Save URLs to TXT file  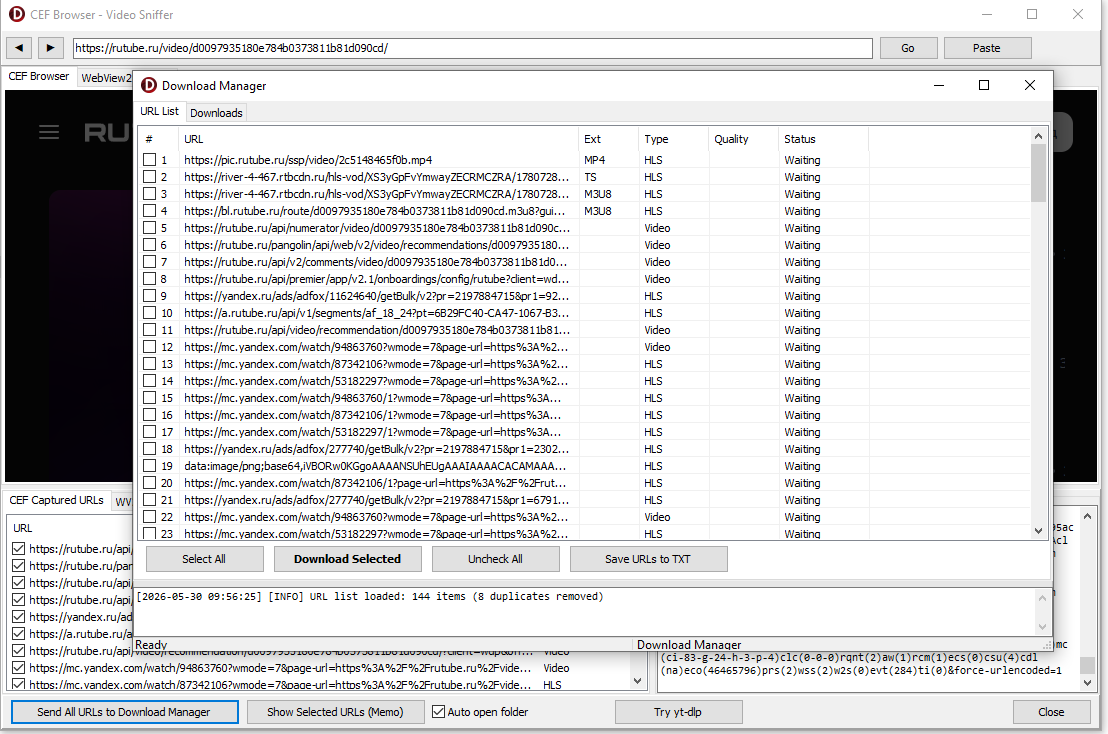click(x=648, y=559)
